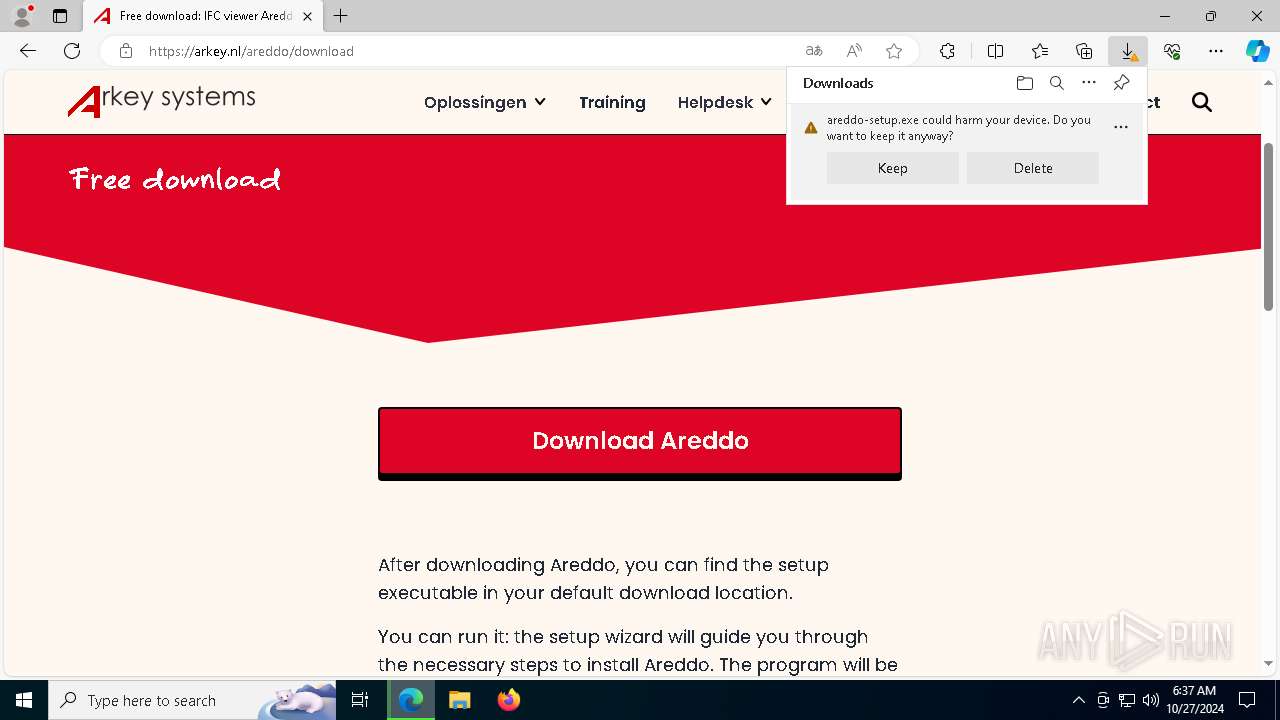Add page to favorites star icon

(x=894, y=51)
